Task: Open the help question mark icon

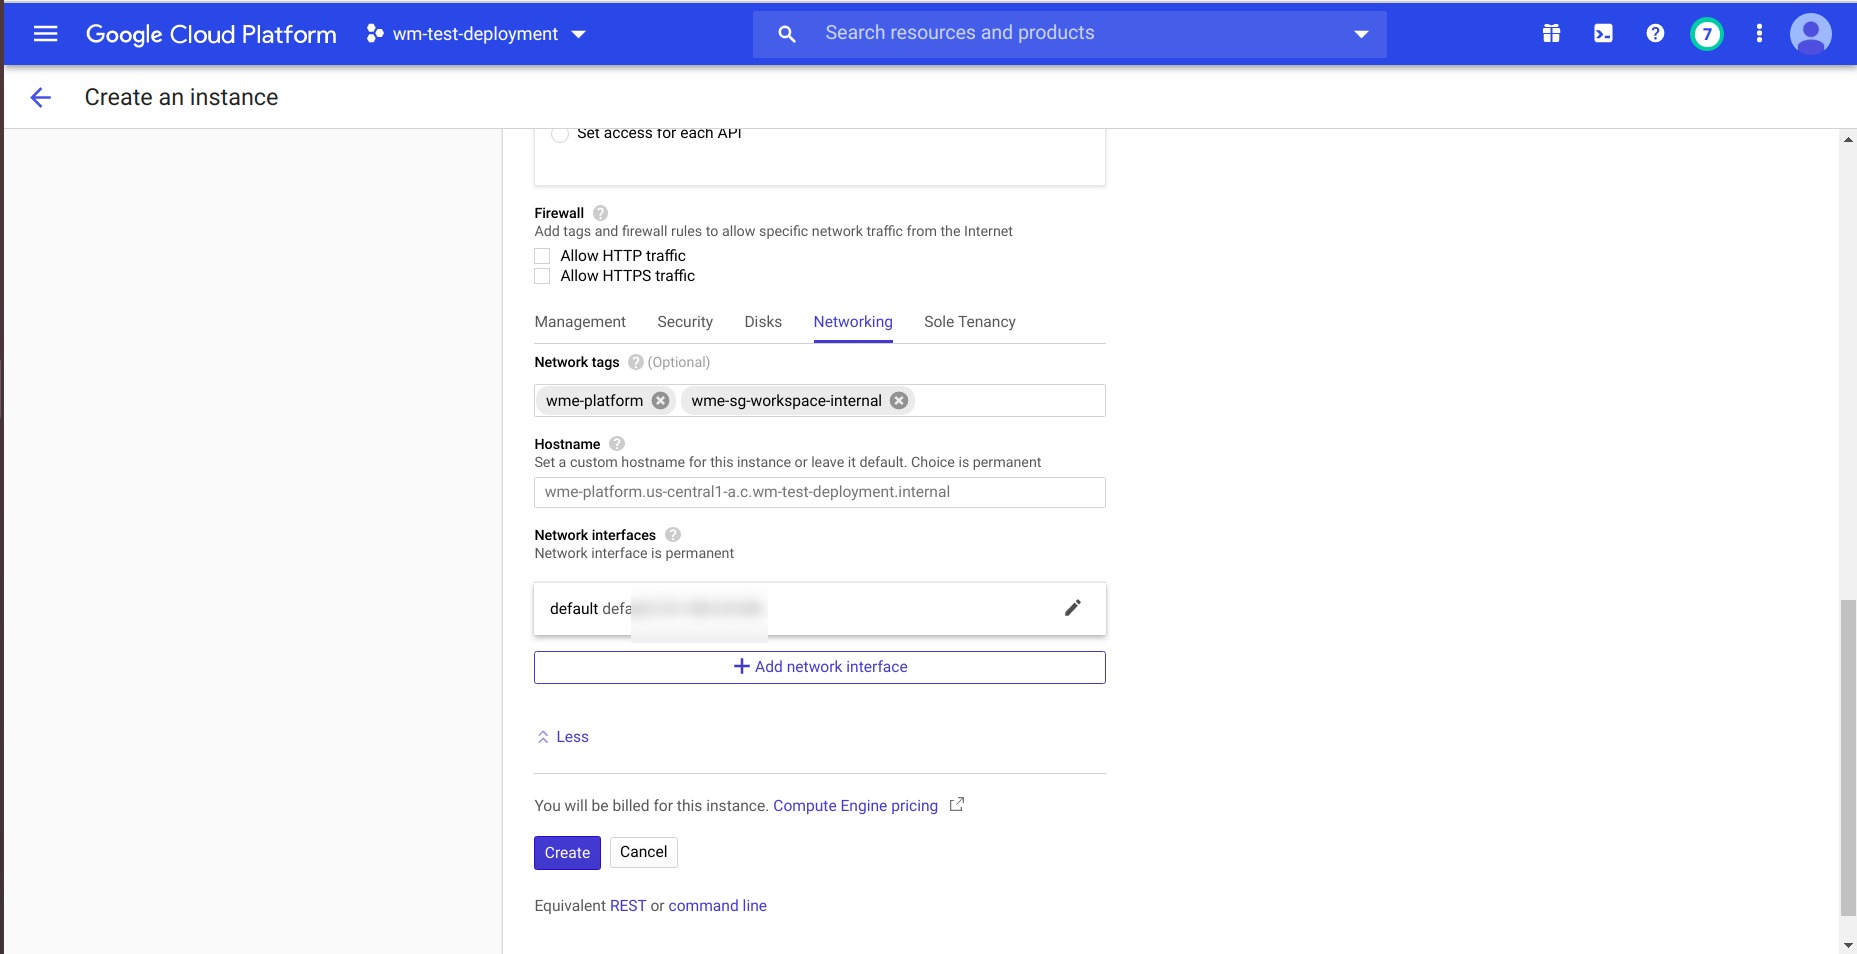Action: tap(1655, 34)
